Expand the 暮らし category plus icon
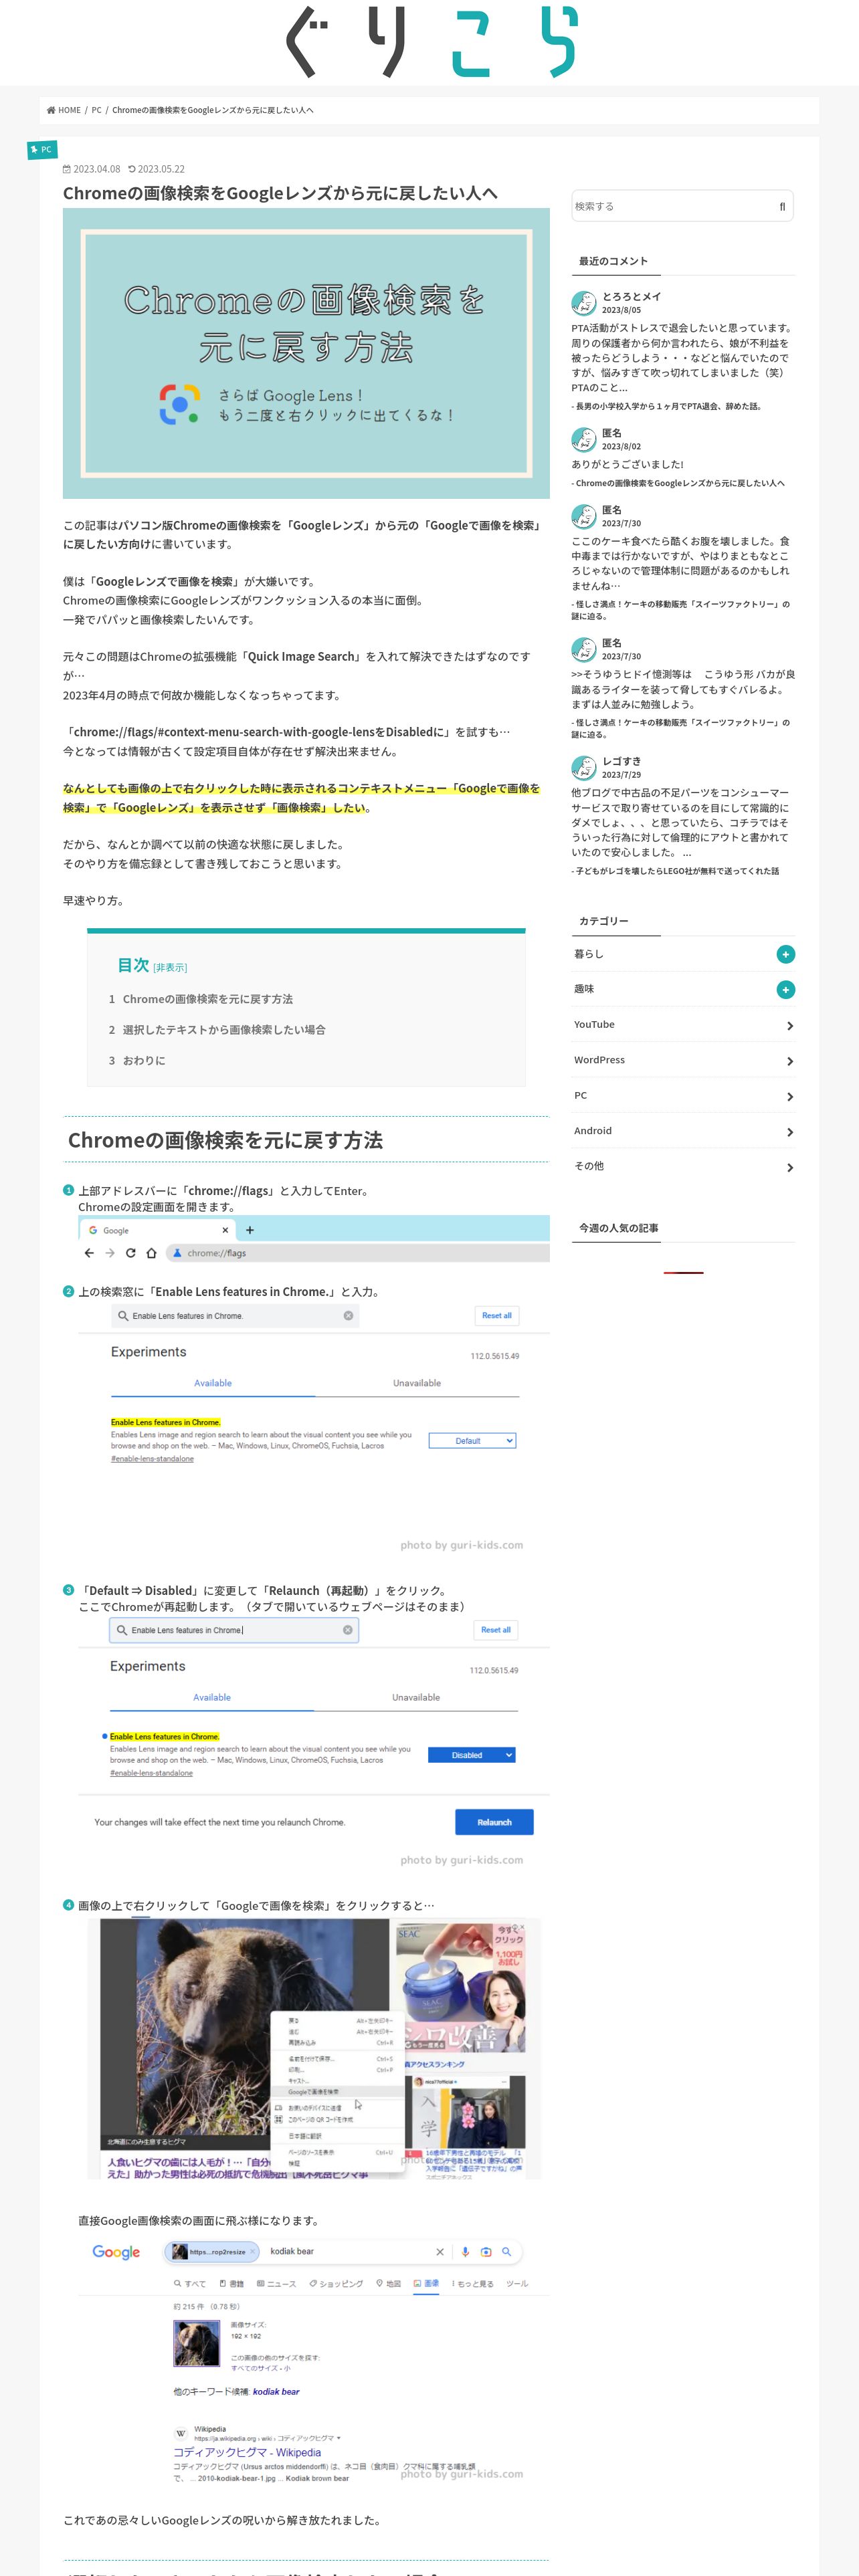 [x=785, y=954]
